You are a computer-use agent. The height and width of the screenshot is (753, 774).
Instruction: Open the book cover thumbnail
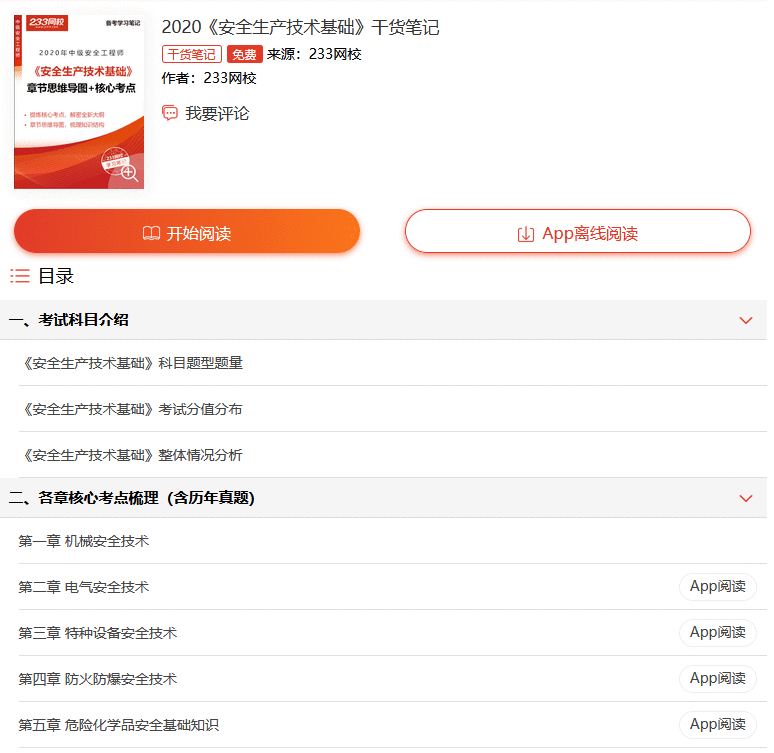coord(79,100)
